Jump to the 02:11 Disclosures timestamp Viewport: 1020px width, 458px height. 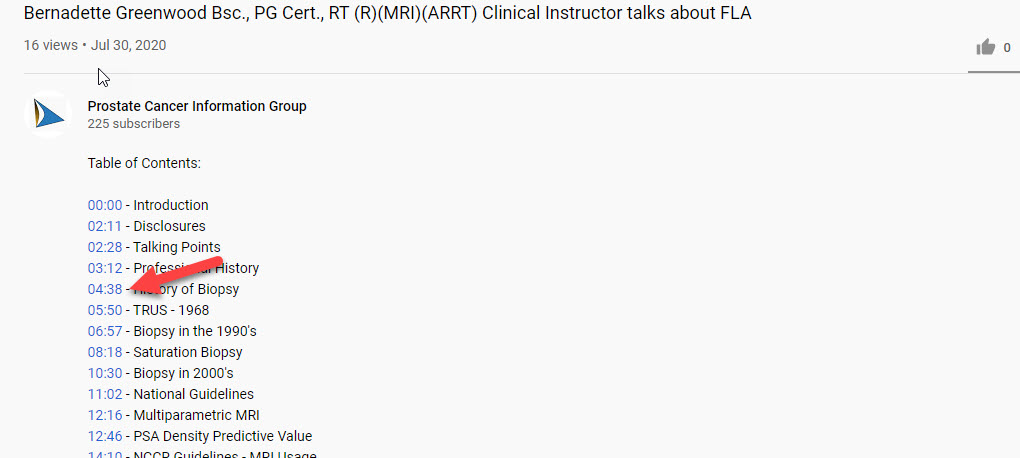click(x=105, y=226)
